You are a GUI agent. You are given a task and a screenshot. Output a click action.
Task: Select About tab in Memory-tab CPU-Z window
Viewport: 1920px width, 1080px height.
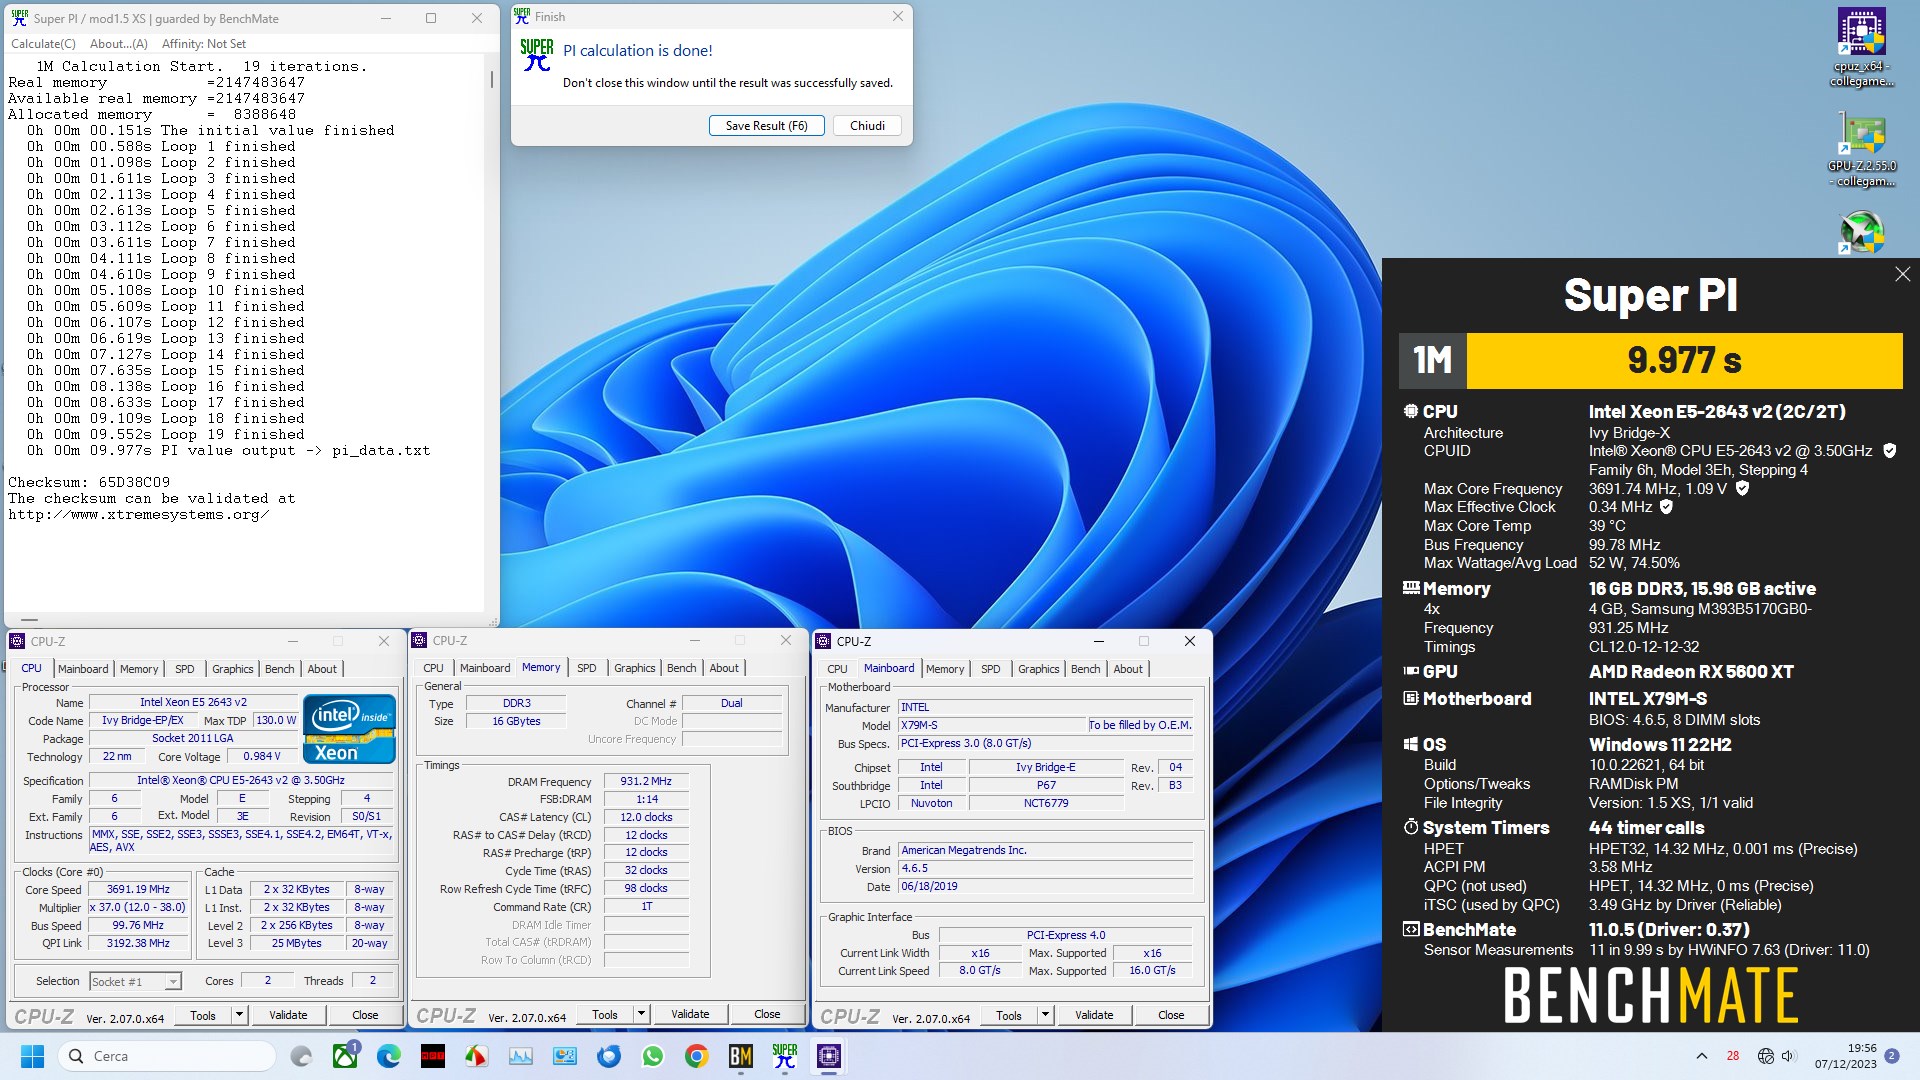(x=724, y=668)
